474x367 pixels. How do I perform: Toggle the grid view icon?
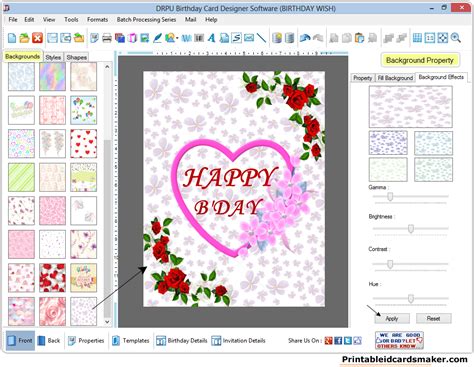click(x=417, y=38)
